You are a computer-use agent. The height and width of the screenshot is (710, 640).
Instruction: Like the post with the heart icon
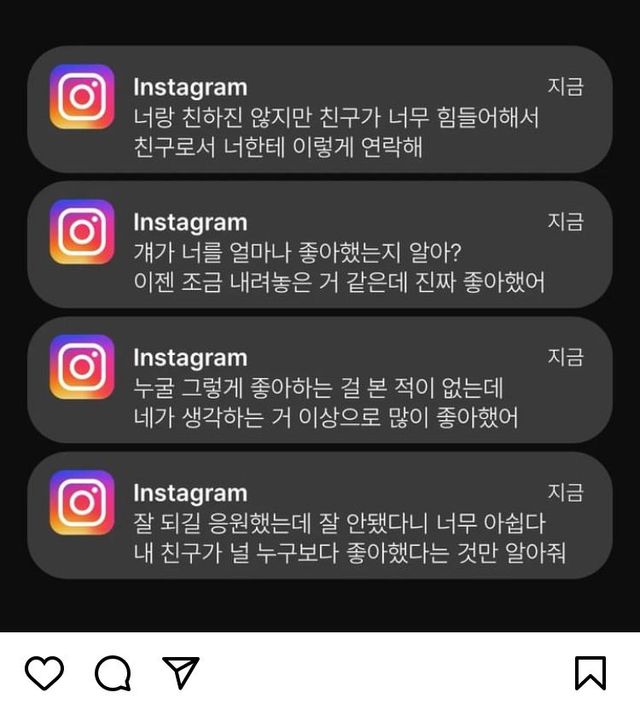click(44, 673)
